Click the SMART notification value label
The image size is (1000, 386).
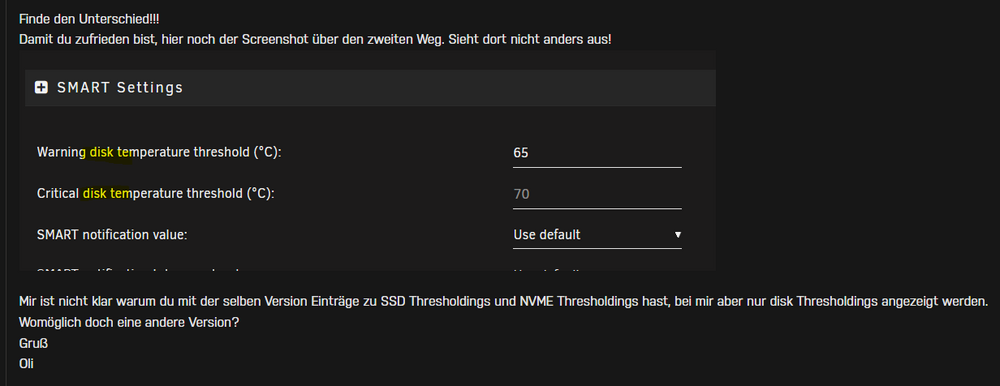[x=112, y=234]
